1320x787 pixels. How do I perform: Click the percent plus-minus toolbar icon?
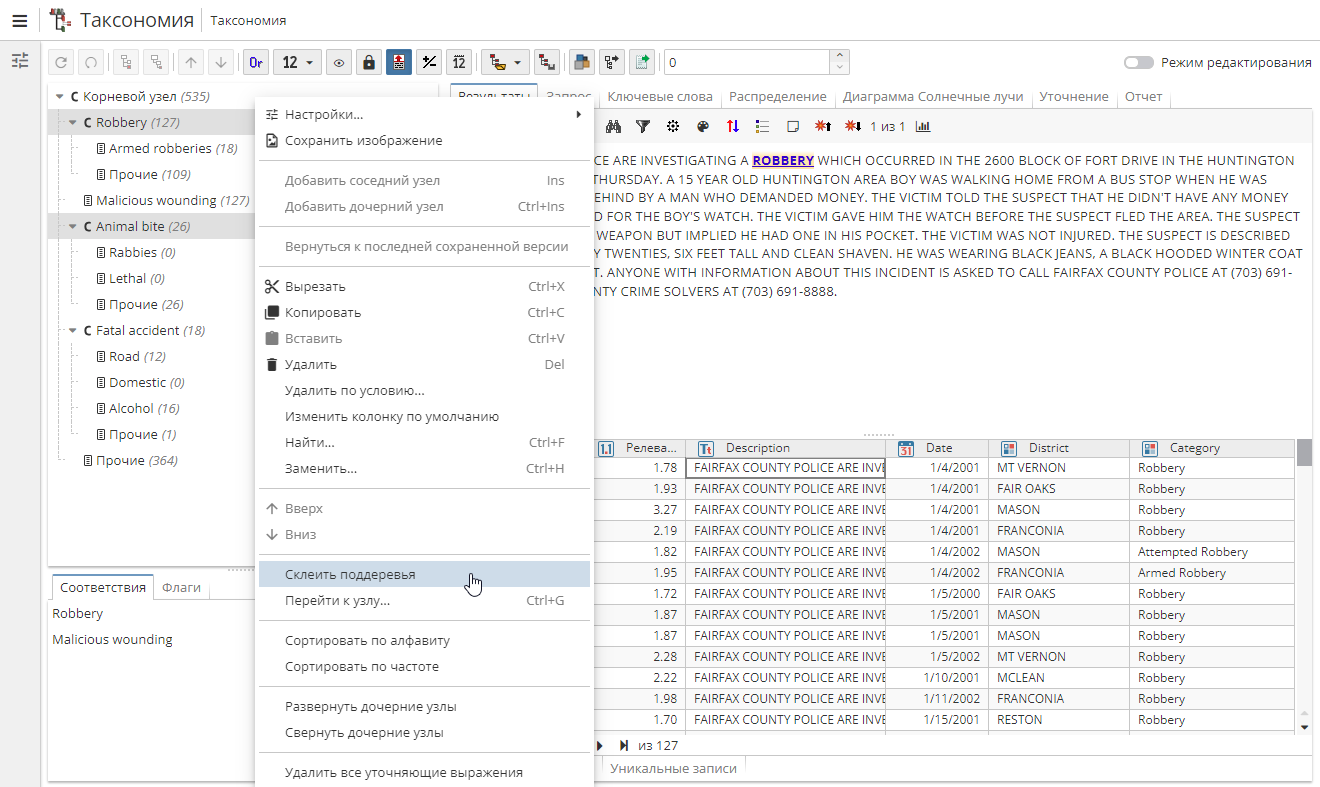[429, 62]
